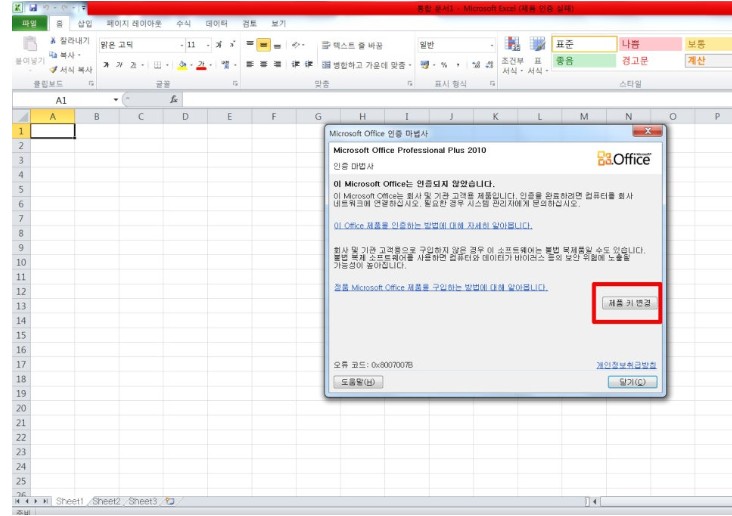Open link about activating this Office product
The image size is (732, 516).
433,226
